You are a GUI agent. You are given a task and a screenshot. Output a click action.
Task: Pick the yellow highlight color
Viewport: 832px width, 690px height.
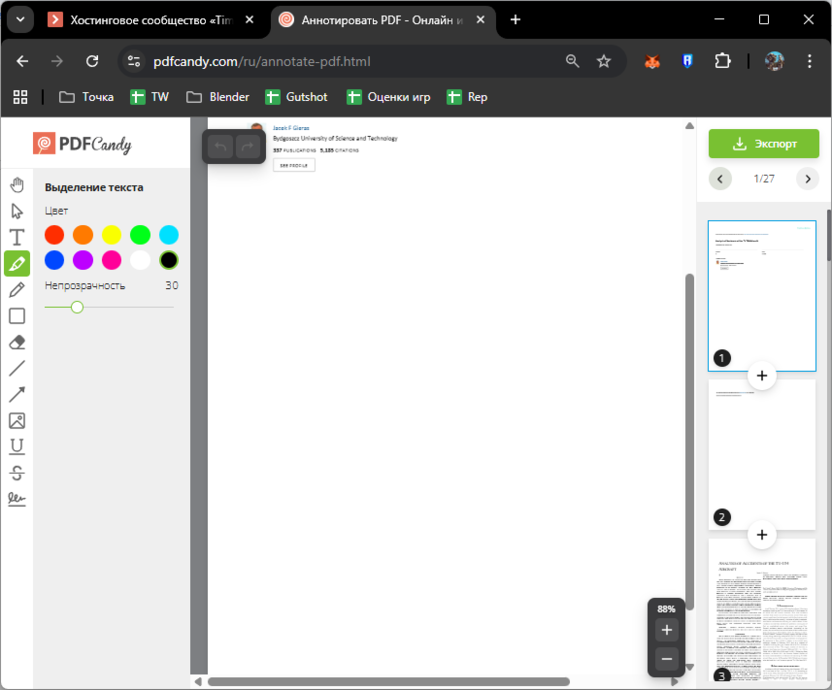click(x=111, y=235)
